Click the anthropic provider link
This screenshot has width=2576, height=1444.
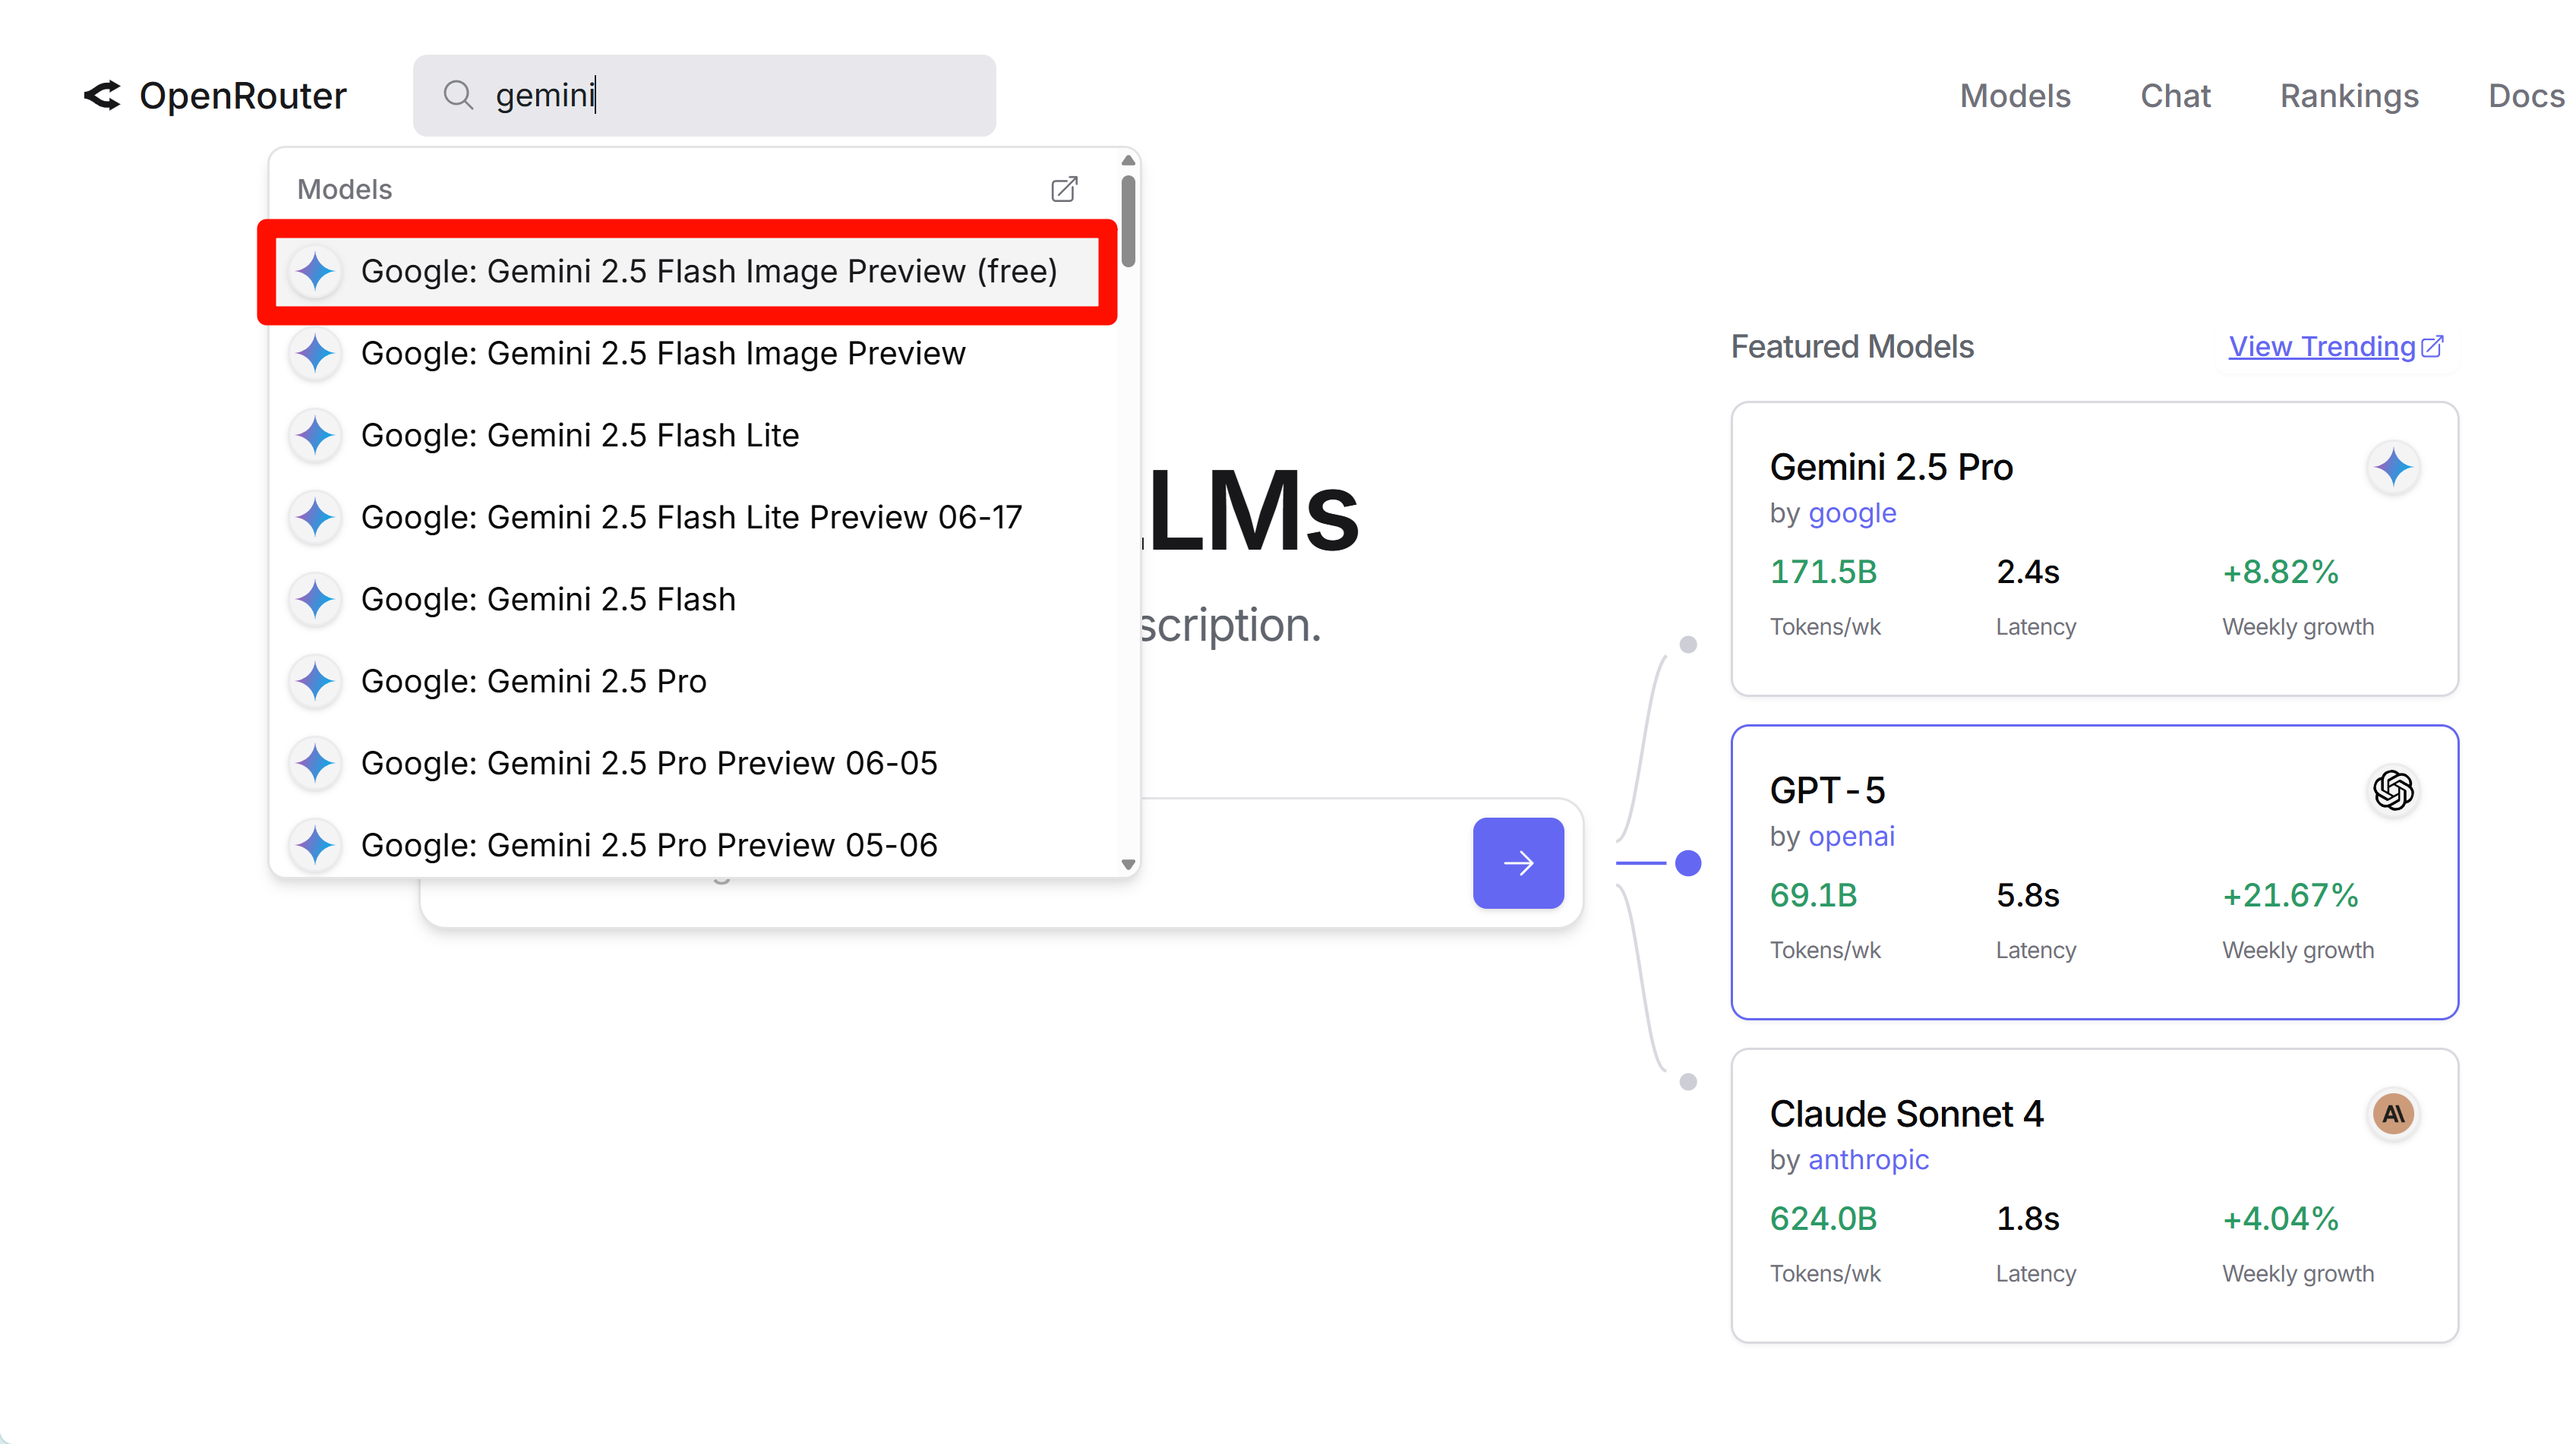[x=1868, y=1159]
